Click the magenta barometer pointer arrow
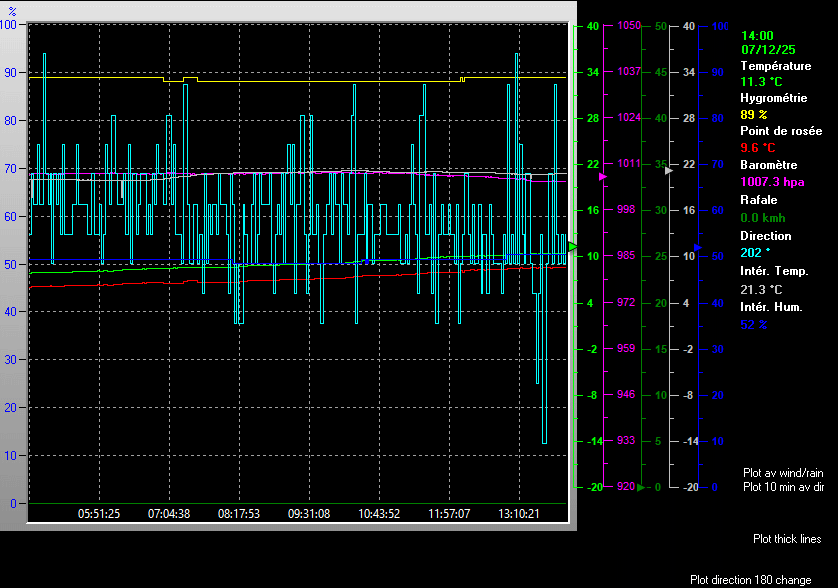Image resolution: width=838 pixels, height=588 pixels. (603, 177)
